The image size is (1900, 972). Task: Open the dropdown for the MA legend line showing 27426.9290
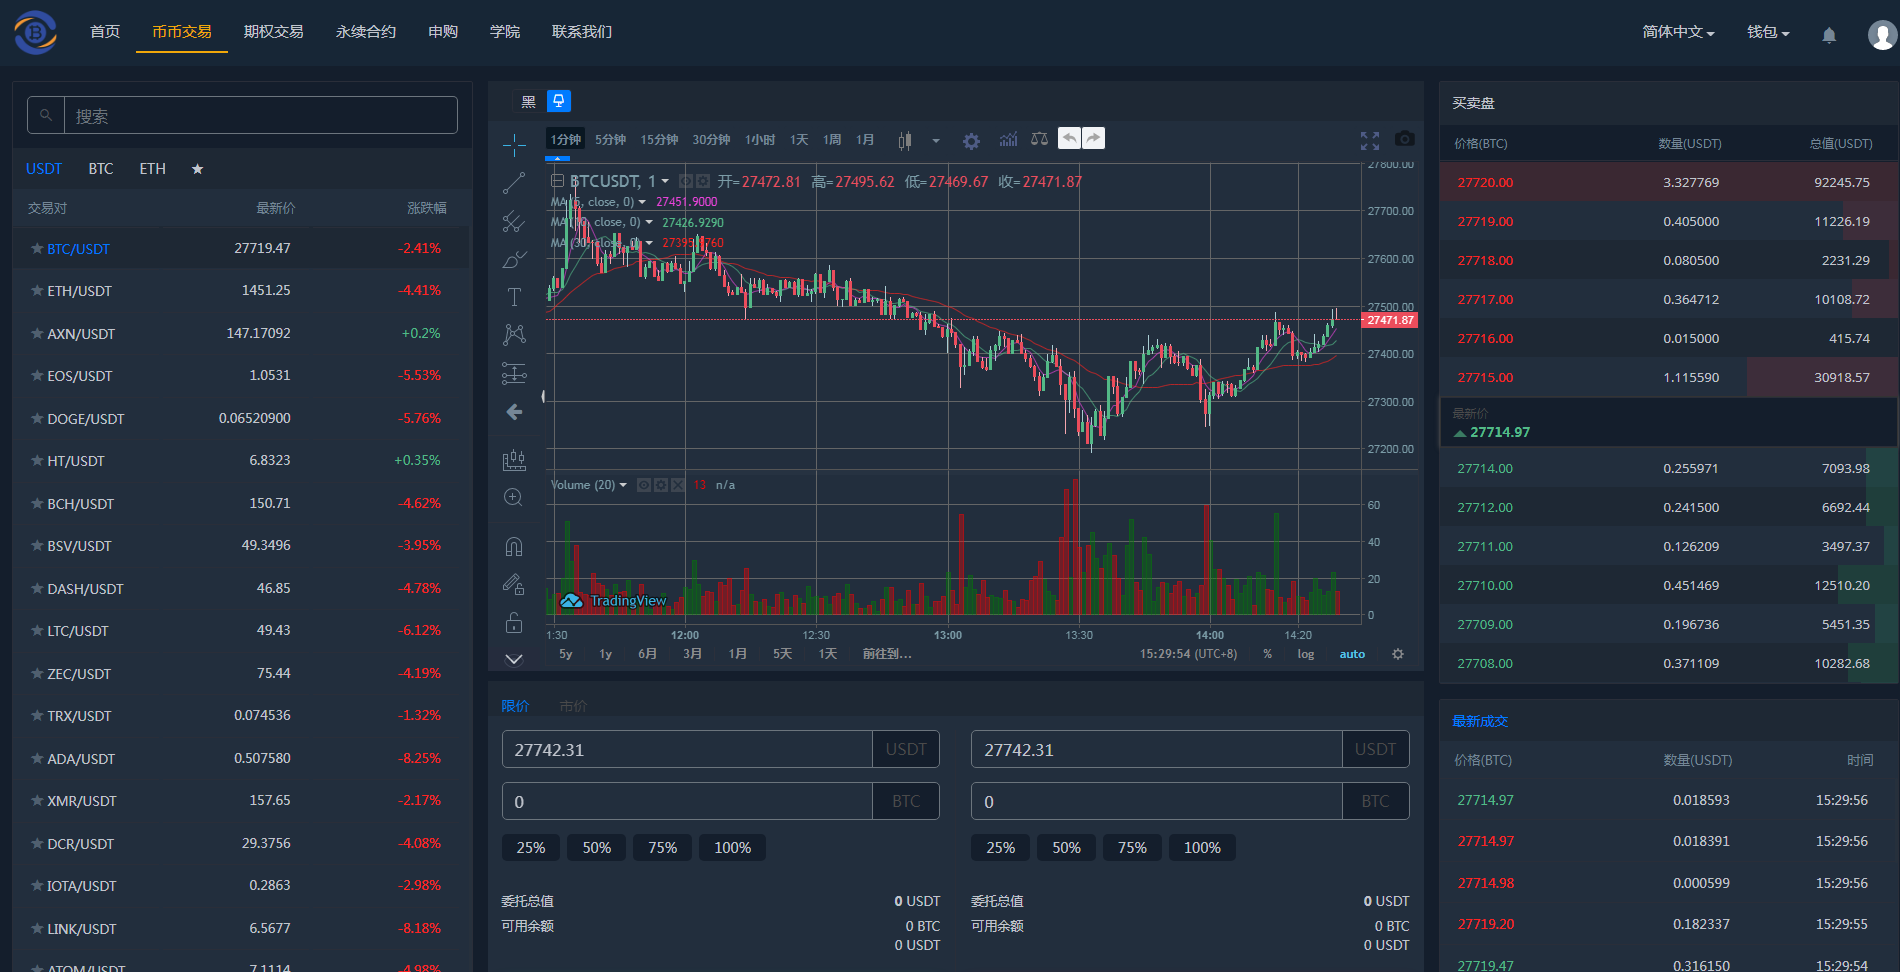coord(649,222)
